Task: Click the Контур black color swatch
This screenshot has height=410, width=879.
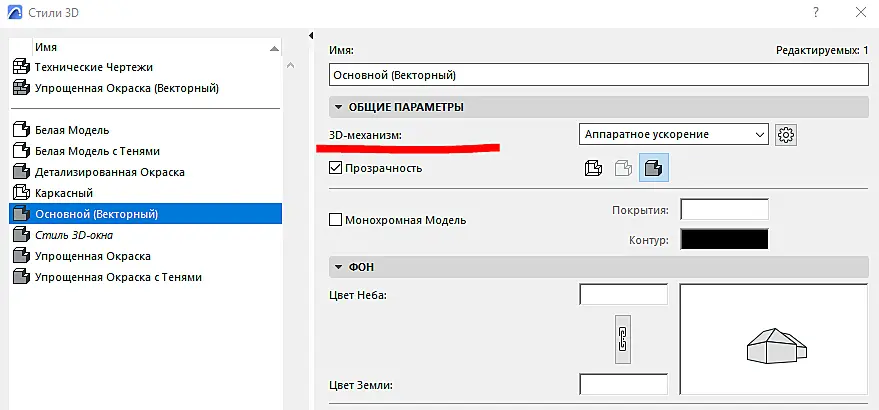Action: (724, 239)
